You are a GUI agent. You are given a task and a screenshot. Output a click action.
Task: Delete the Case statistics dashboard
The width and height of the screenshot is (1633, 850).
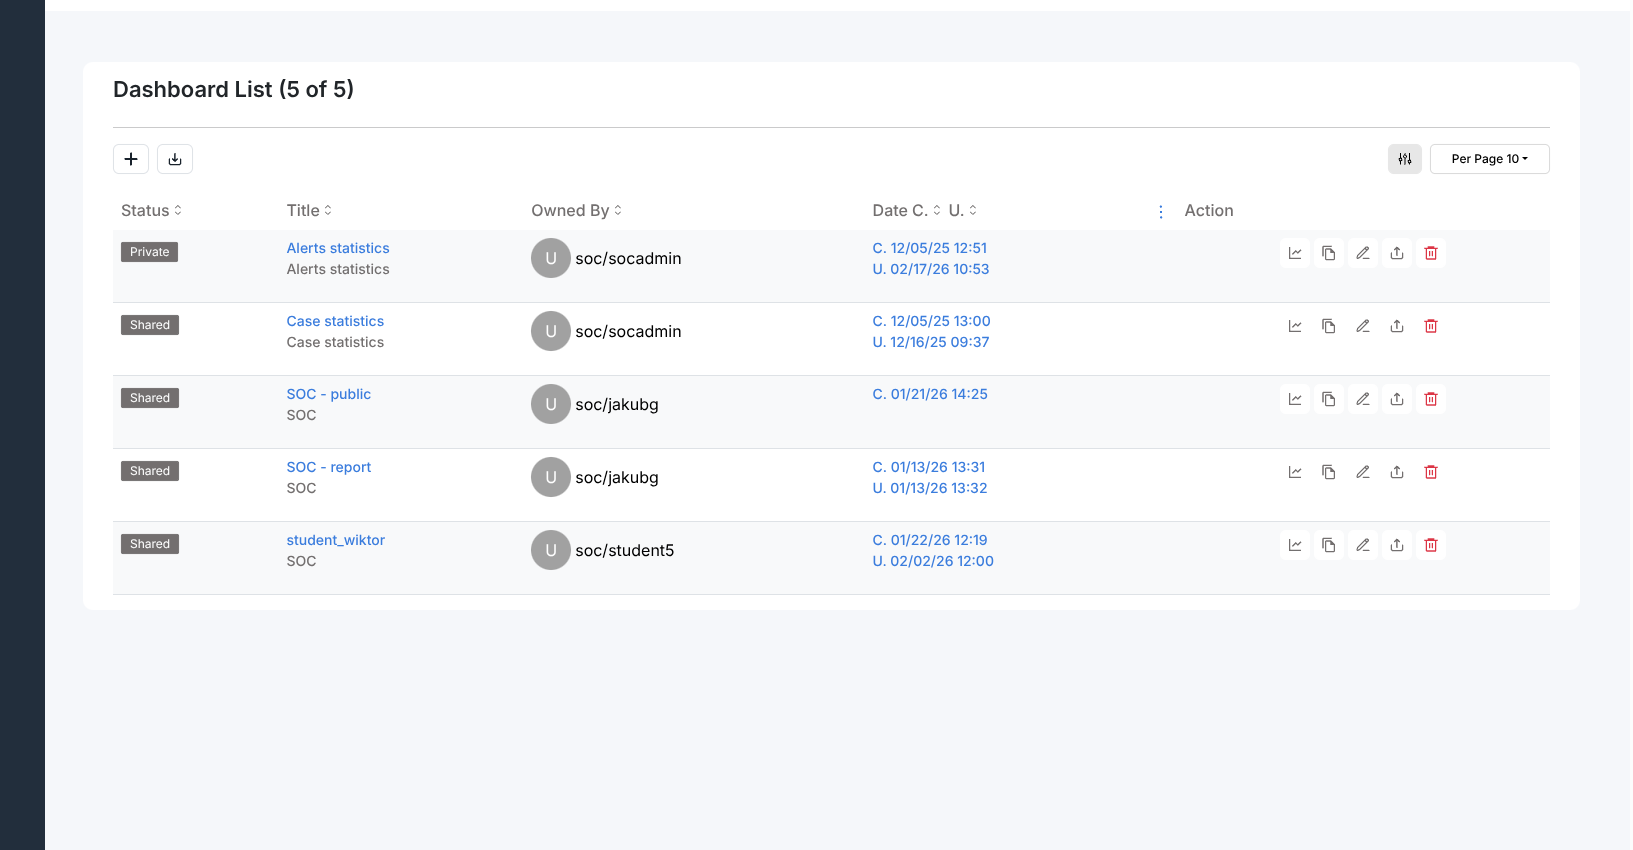coord(1431,326)
